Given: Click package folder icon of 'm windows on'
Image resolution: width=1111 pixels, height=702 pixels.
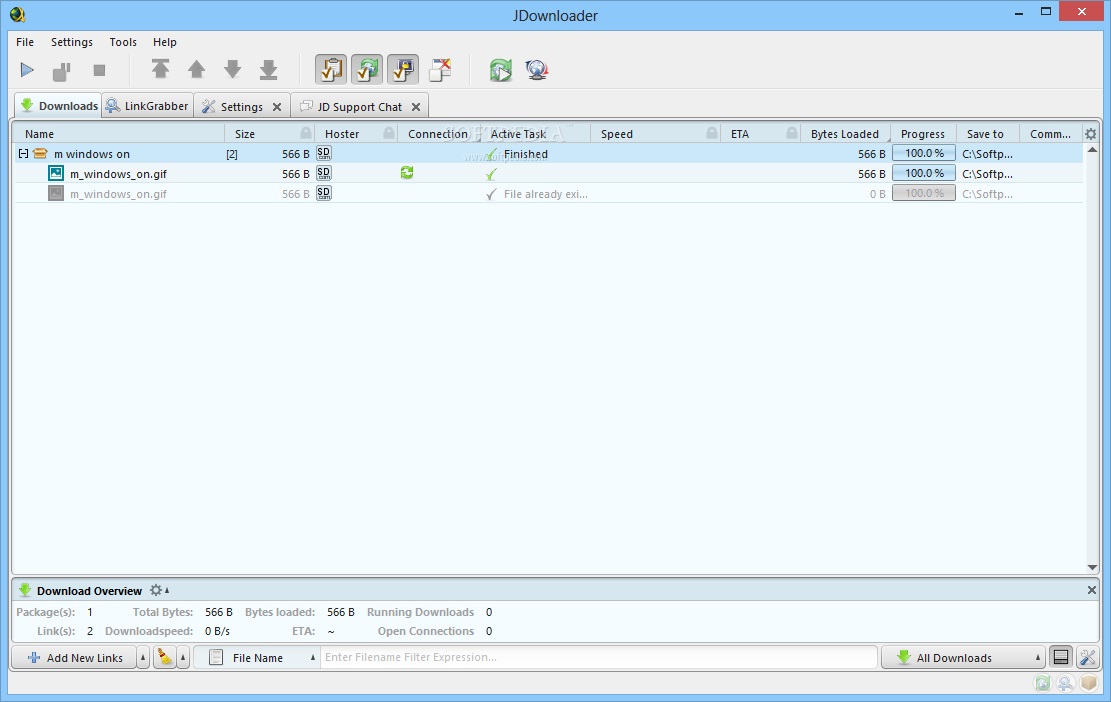Looking at the screenshot, I should pyautogui.click(x=40, y=153).
